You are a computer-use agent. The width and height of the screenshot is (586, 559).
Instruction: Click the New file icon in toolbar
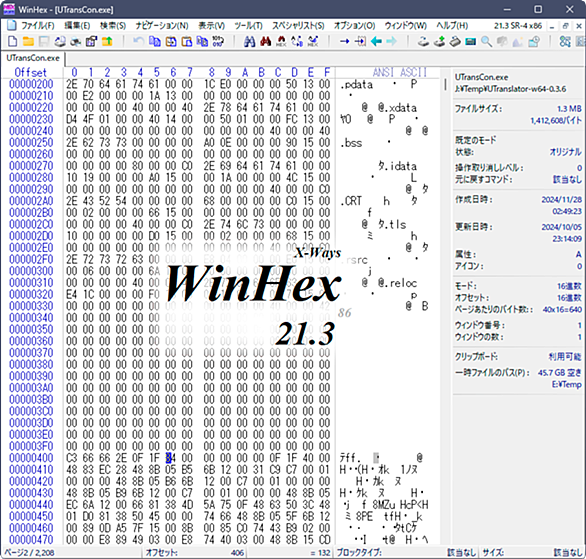pos(12,41)
